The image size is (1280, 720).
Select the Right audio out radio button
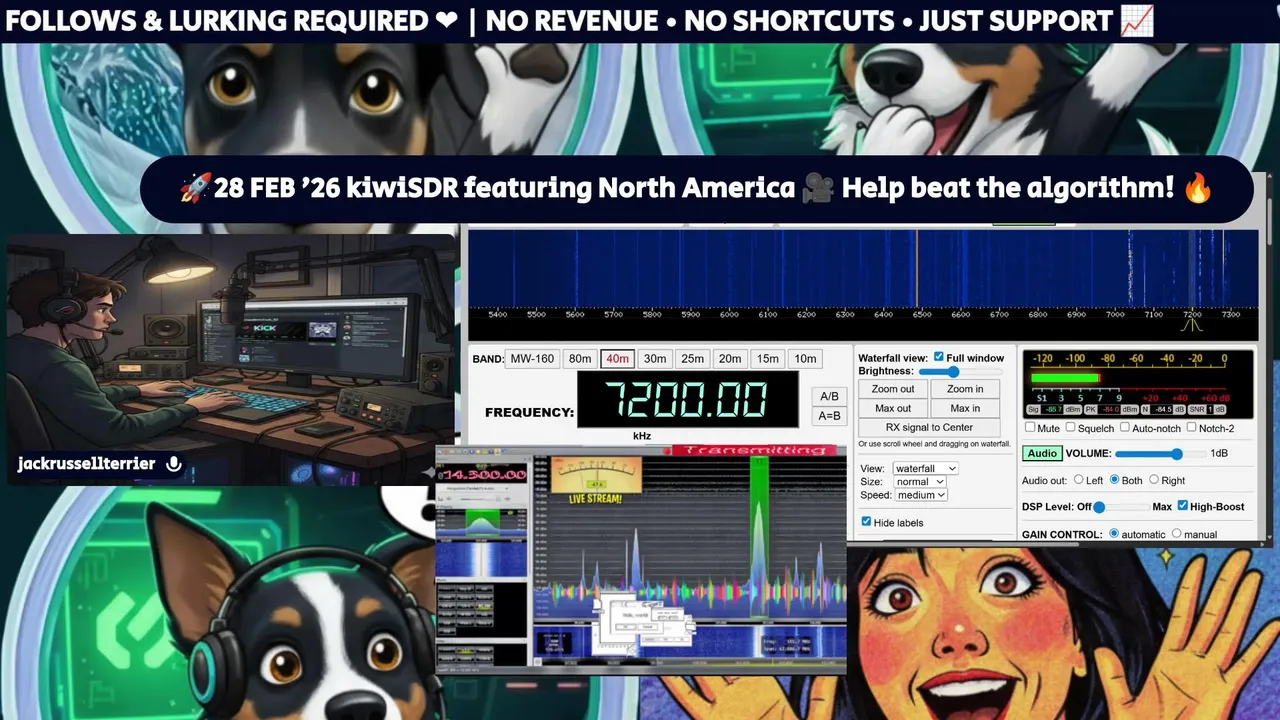(1153, 480)
